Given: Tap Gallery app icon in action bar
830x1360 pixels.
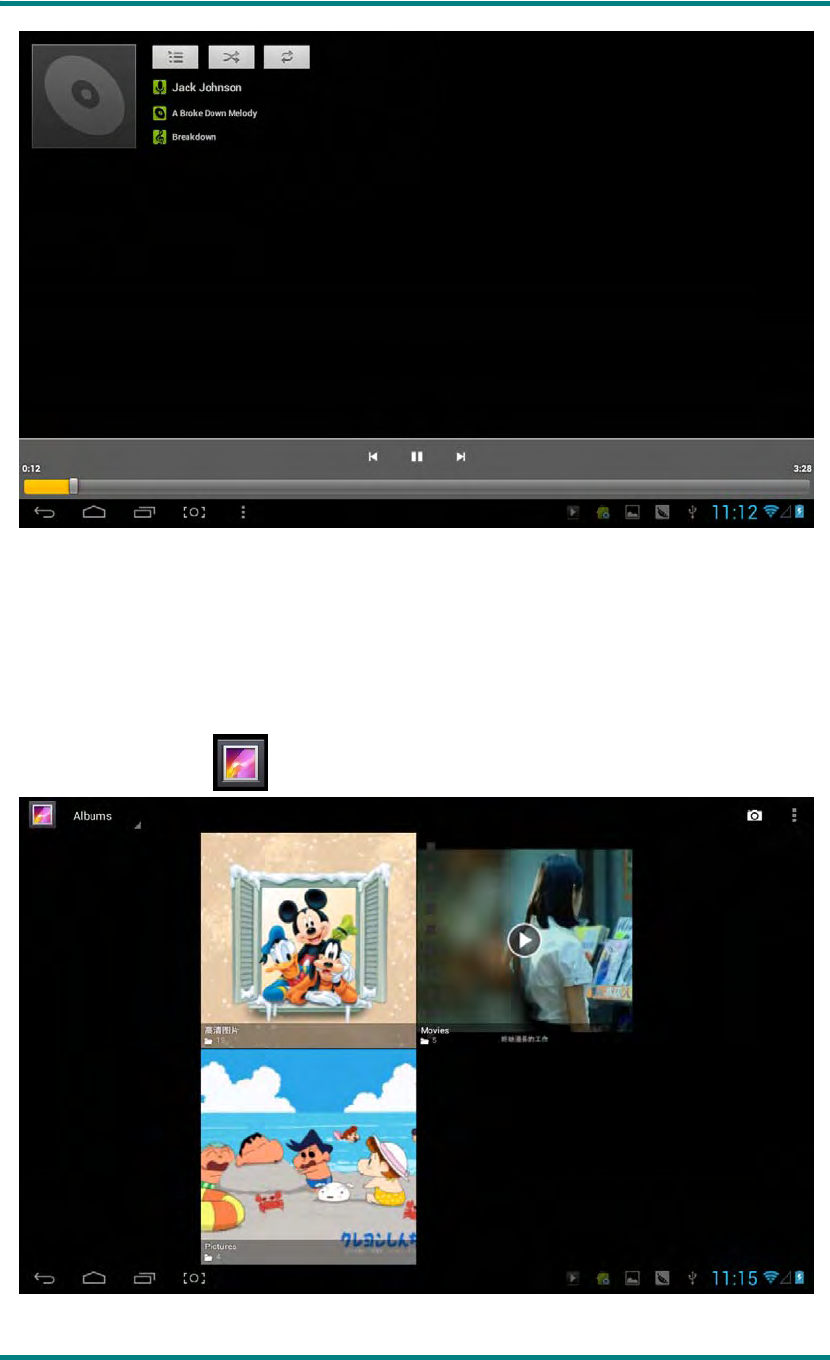Looking at the screenshot, I should [42, 815].
